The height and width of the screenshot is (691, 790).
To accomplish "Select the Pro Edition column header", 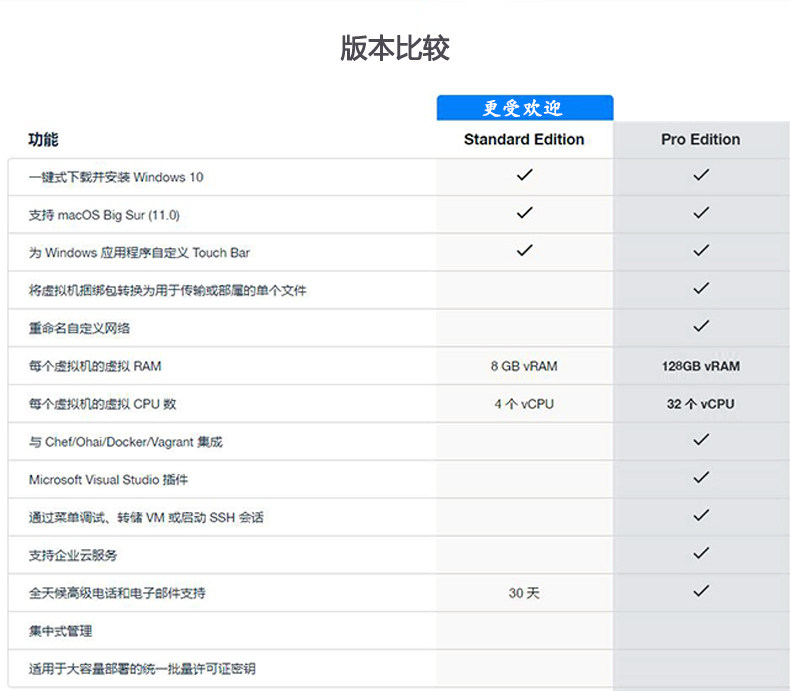I will [701, 140].
